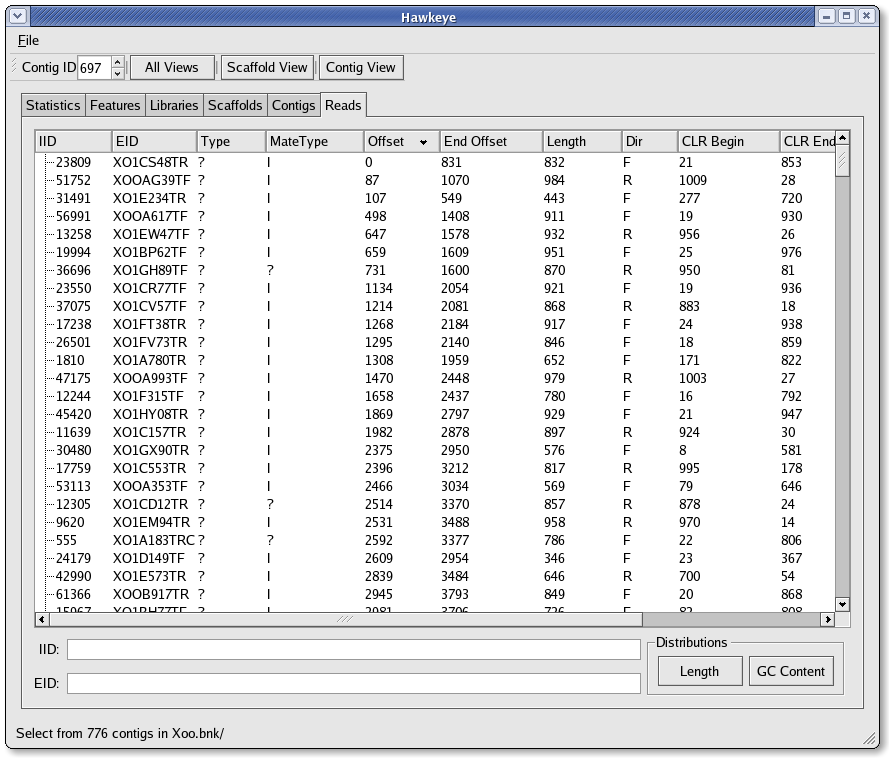Click into the IID search field
The image size is (889, 758).
[x=353, y=650]
